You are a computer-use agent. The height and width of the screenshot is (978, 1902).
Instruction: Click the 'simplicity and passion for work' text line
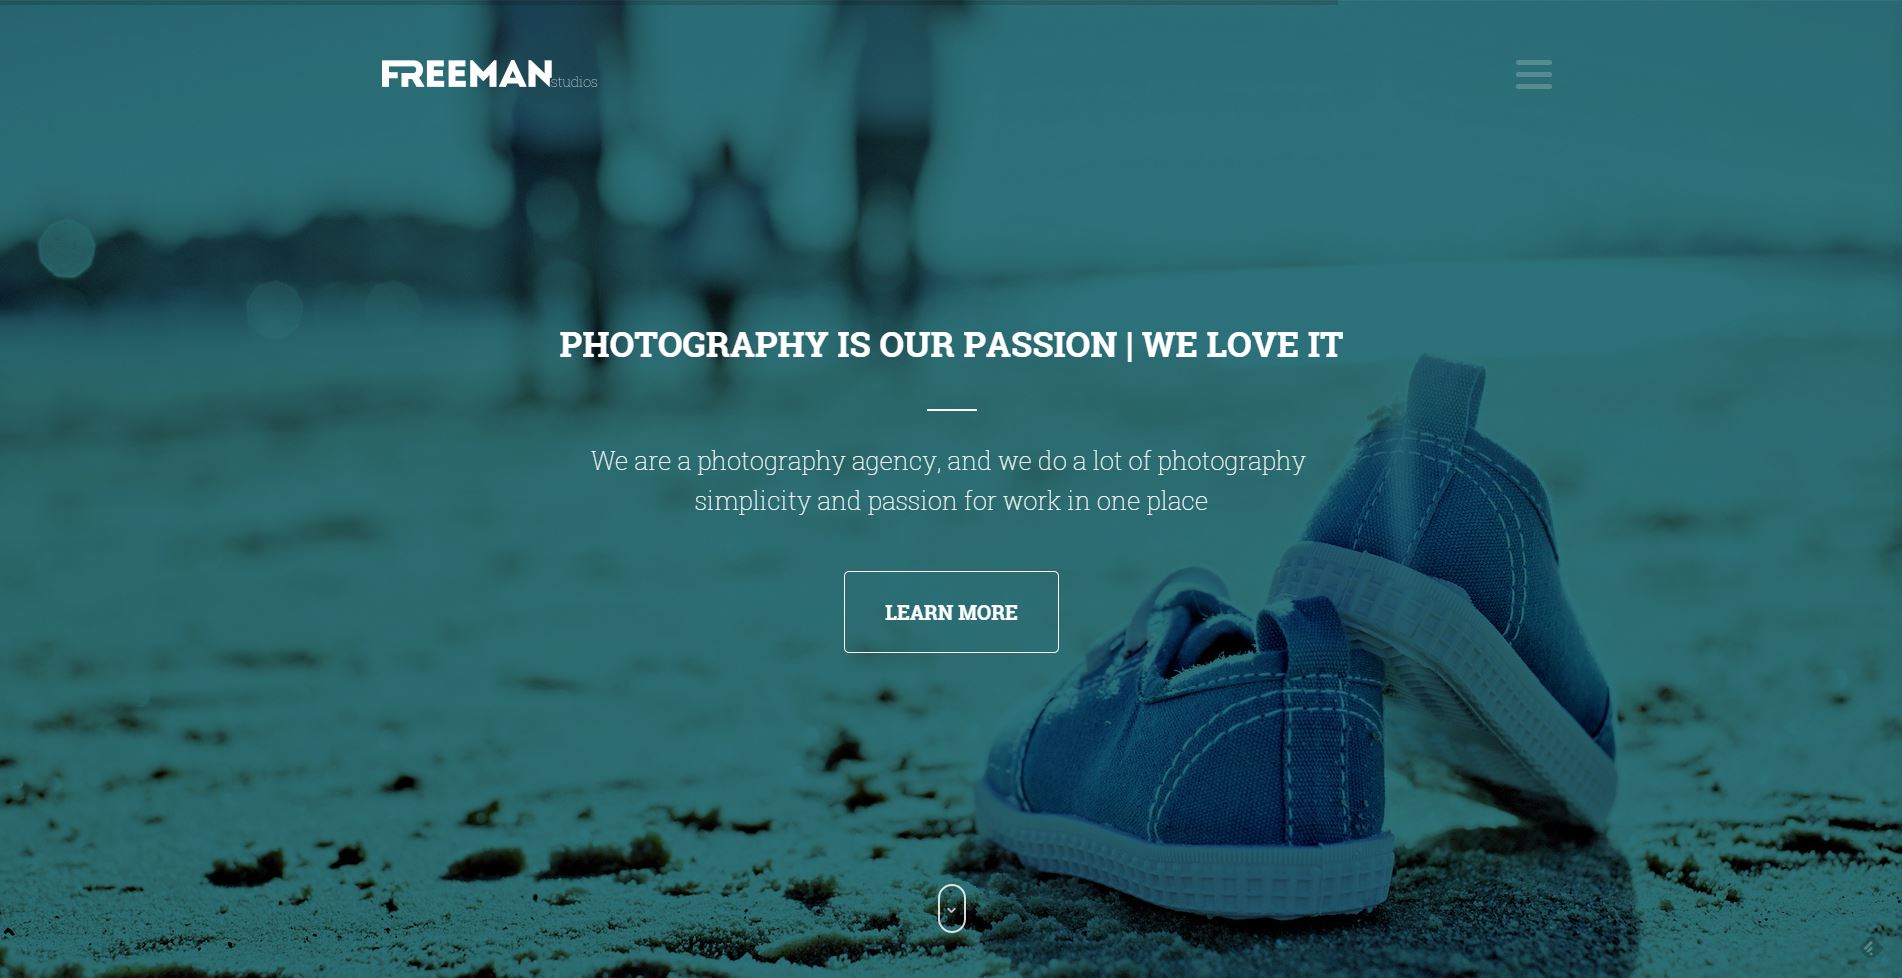[951, 500]
